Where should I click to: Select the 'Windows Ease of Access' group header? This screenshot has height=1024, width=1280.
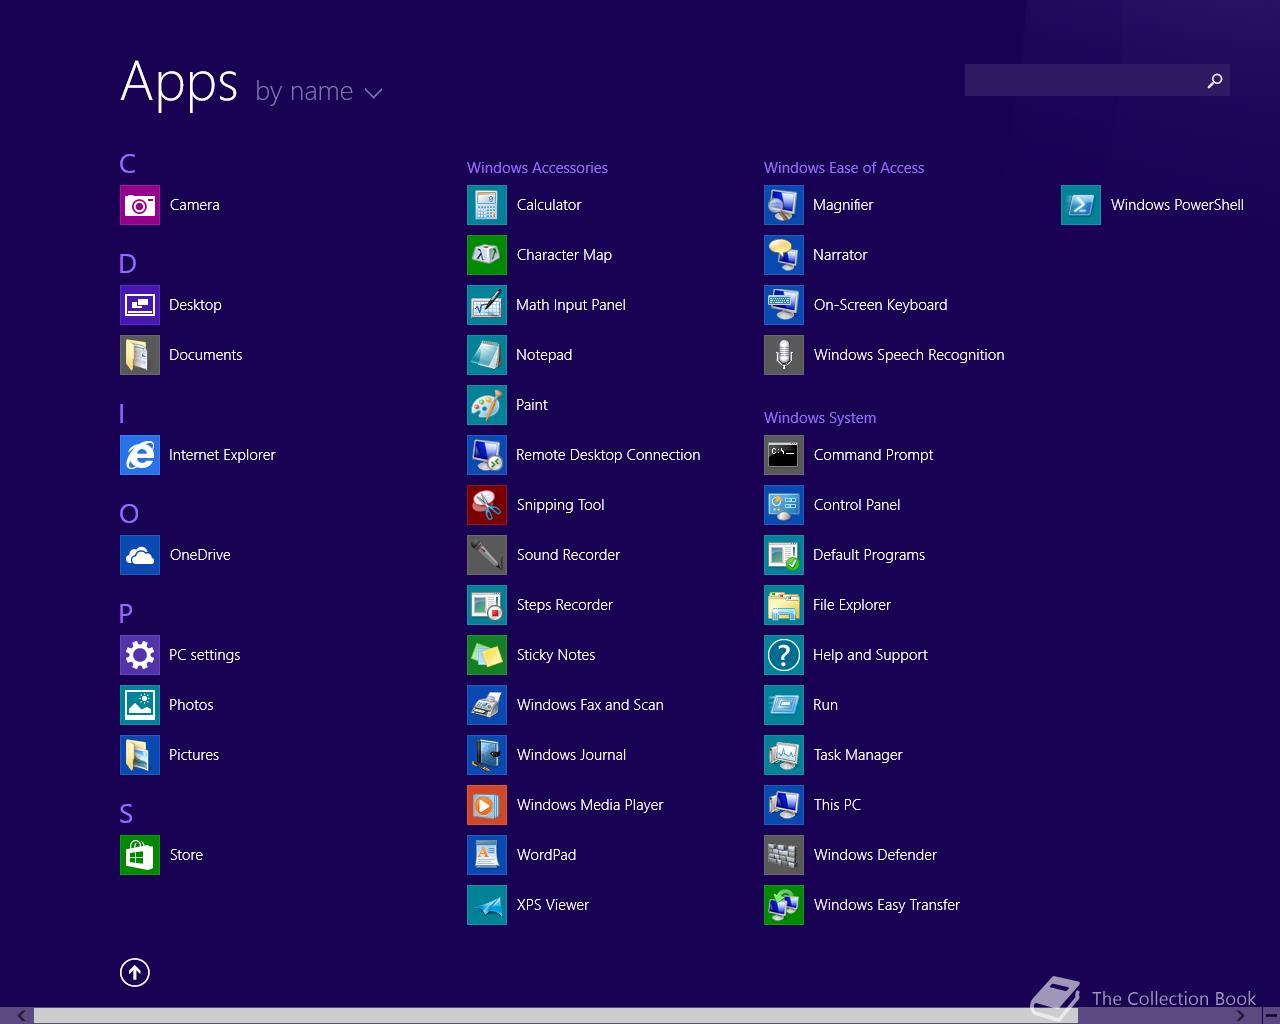pyautogui.click(x=844, y=168)
